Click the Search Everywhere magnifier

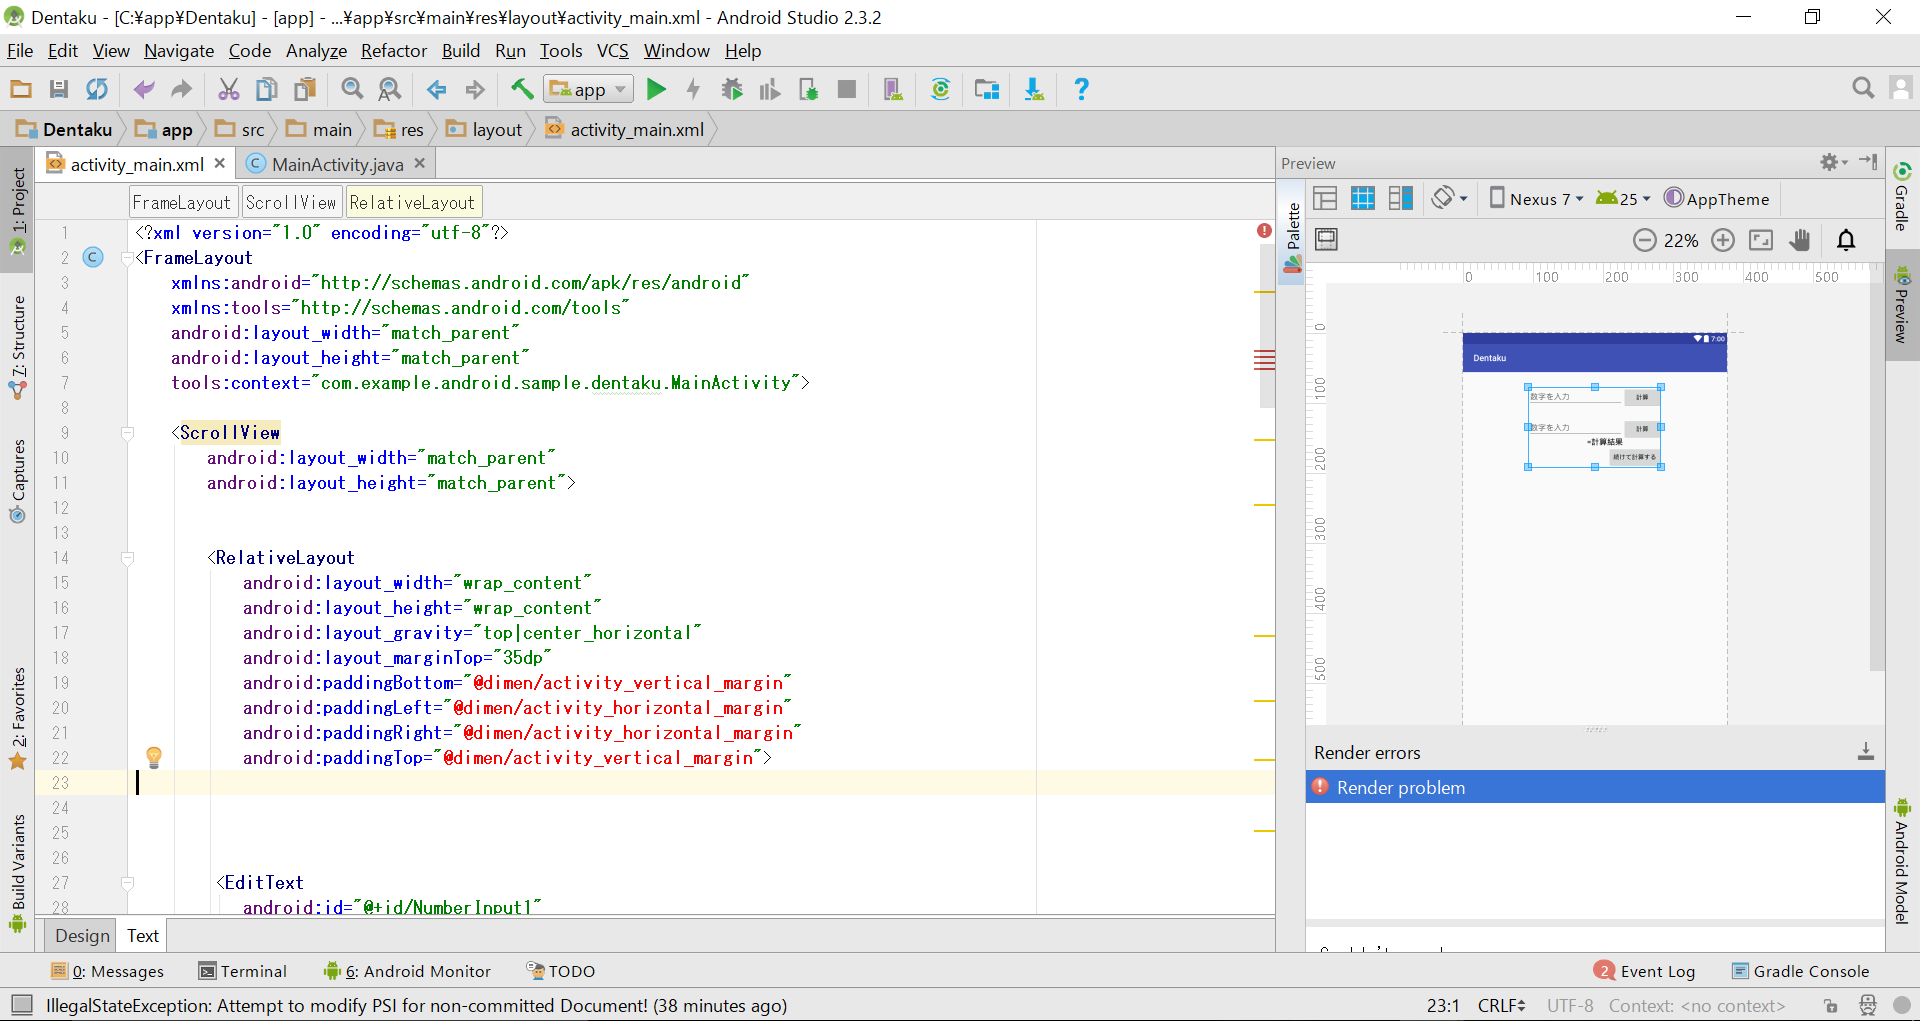pyautogui.click(x=1863, y=89)
